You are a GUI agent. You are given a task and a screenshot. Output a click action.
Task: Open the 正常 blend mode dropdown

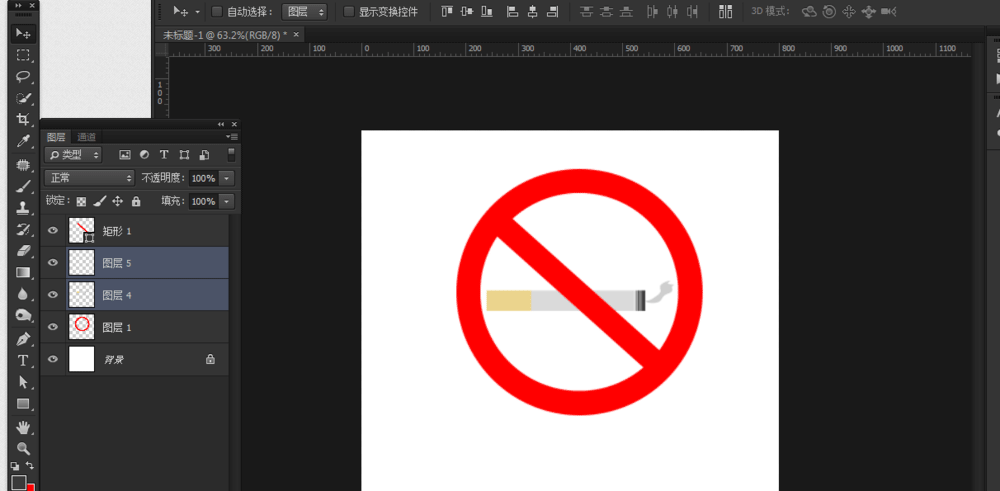click(x=89, y=178)
